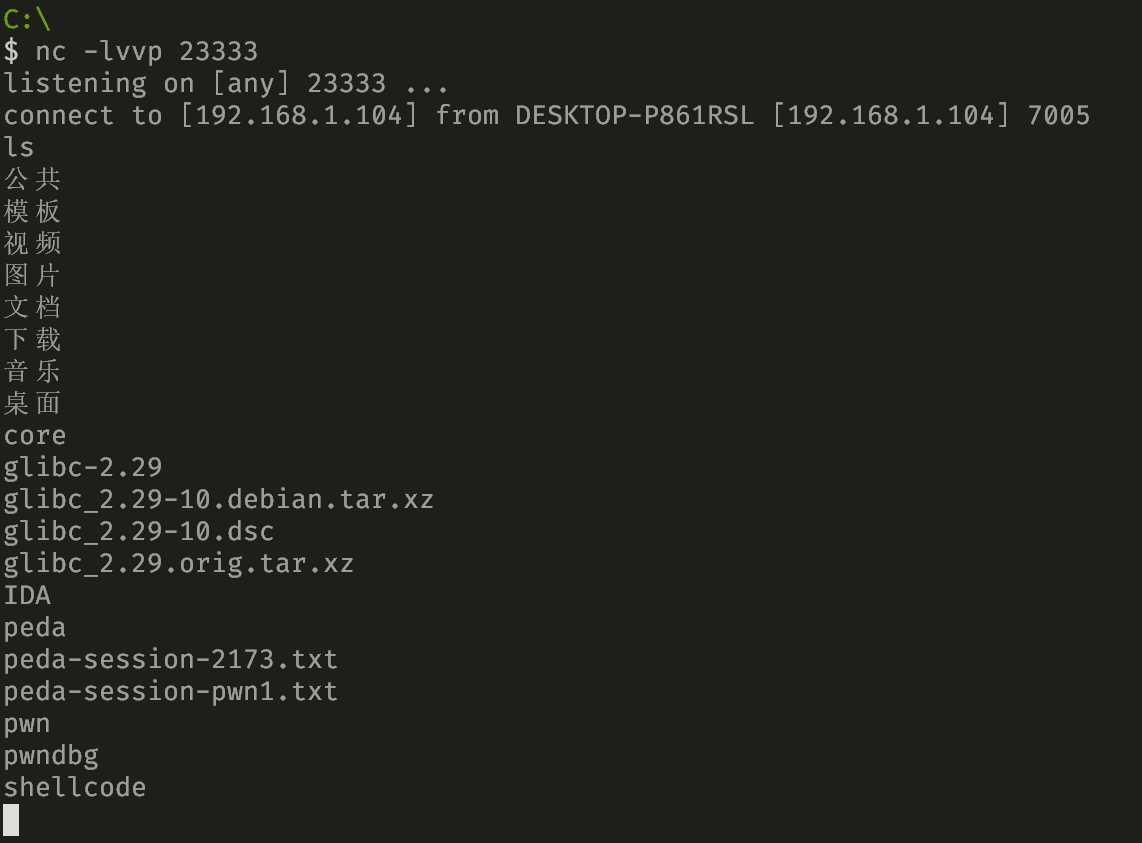Image resolution: width=1142 pixels, height=843 pixels.
Task: Click the 下载 directory entry
Action: (32, 340)
